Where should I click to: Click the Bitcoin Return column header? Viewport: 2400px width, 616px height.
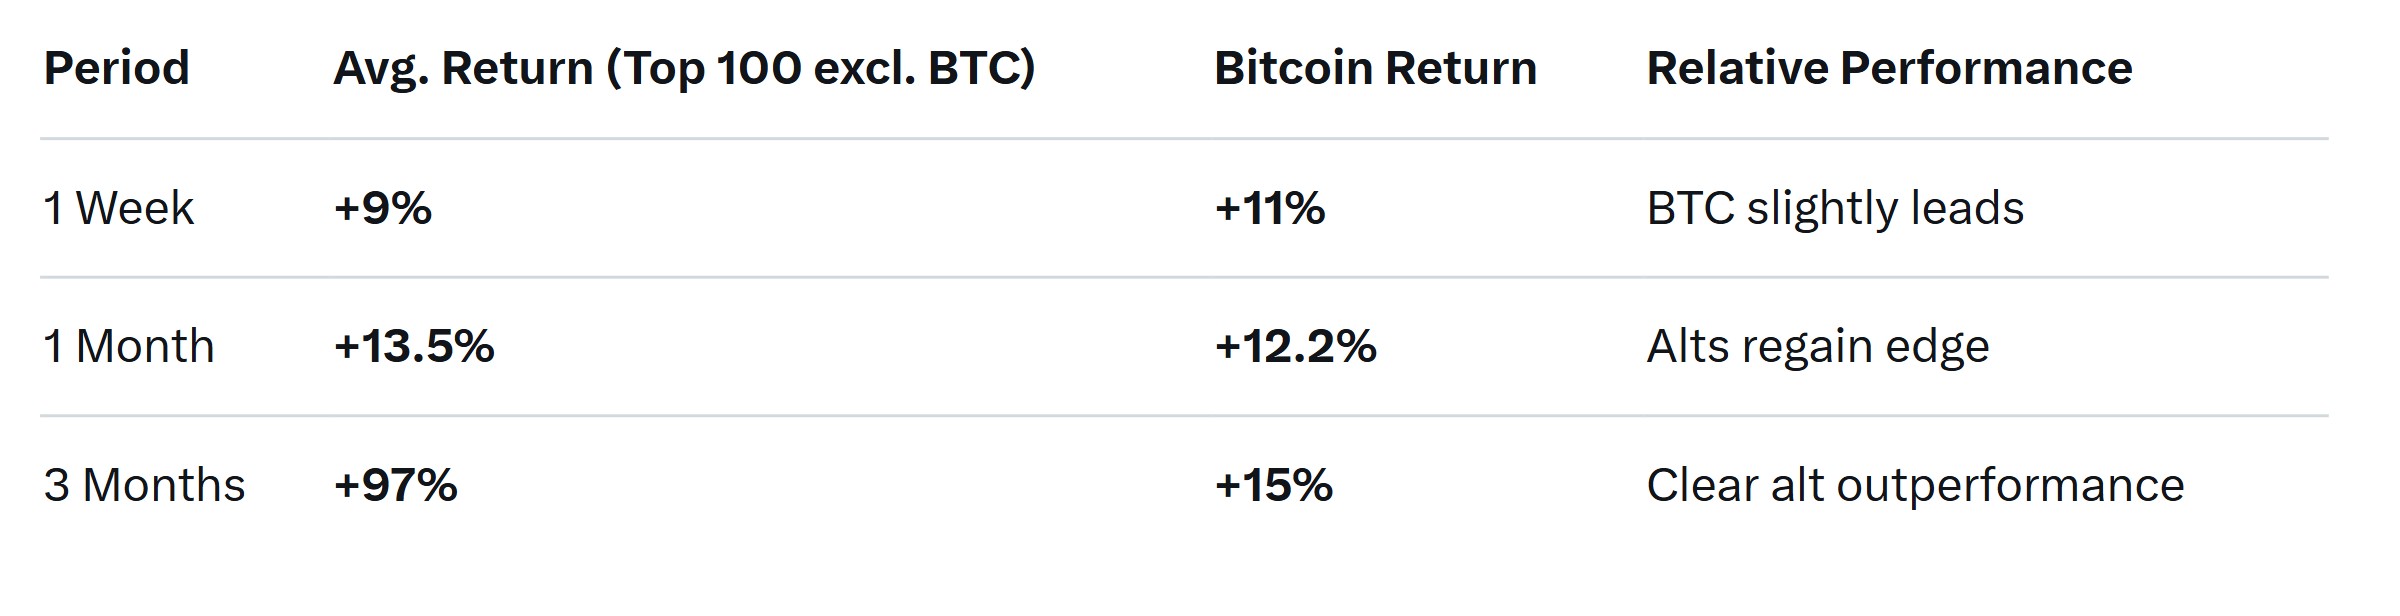coord(1375,68)
